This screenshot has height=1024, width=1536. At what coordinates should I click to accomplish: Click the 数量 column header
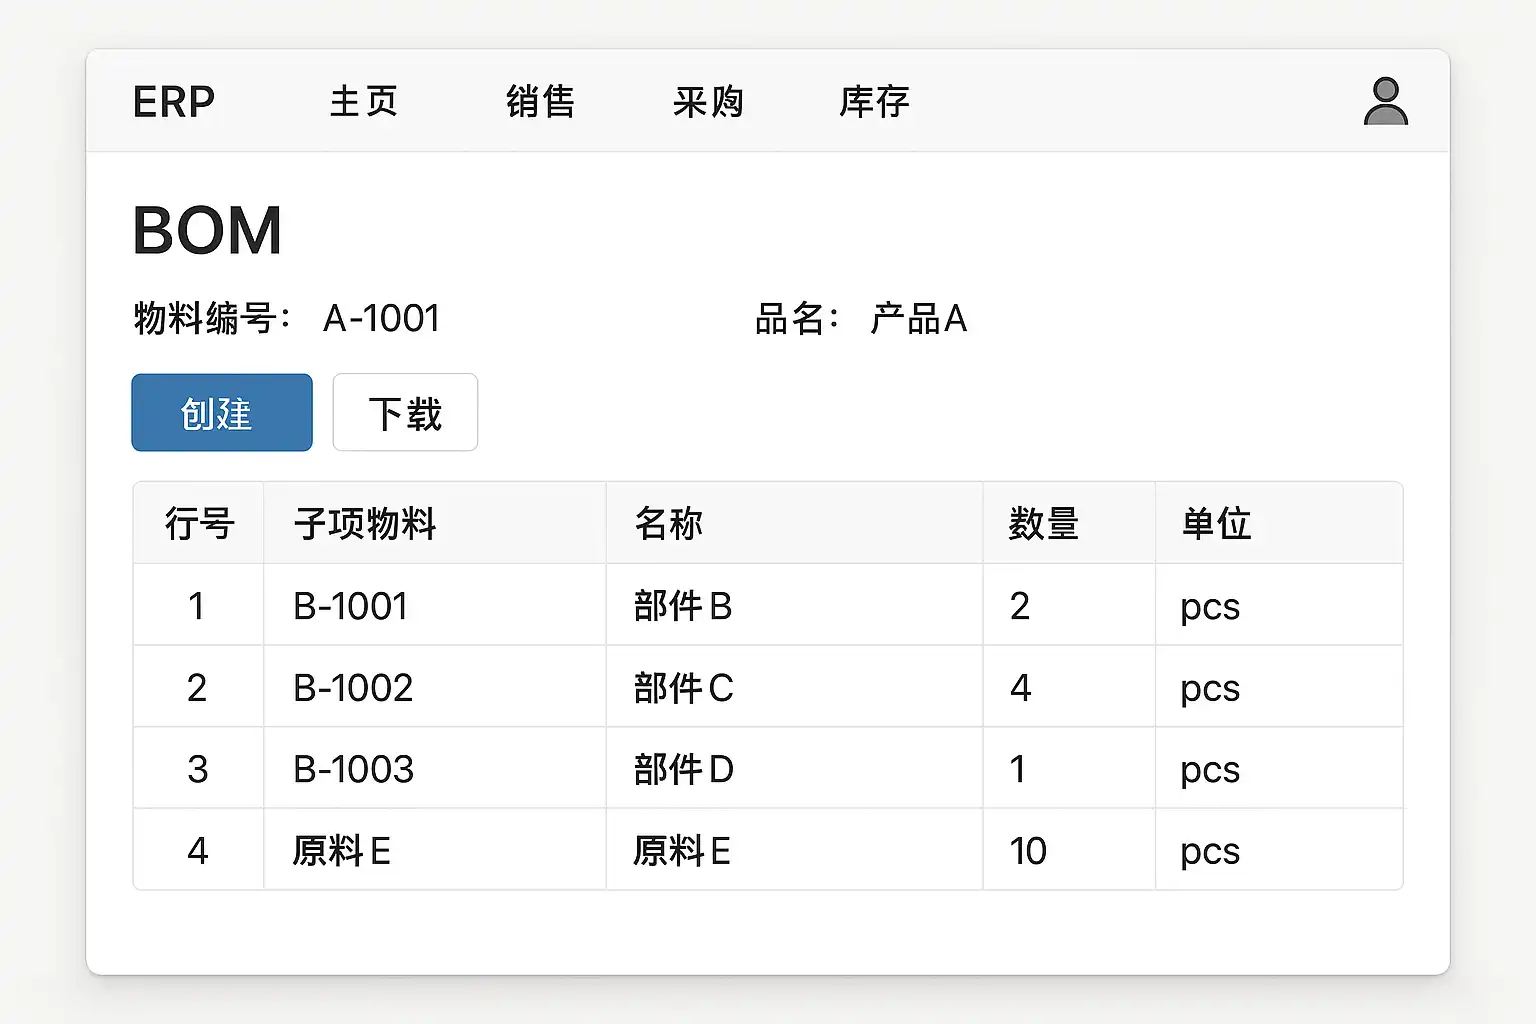pyautogui.click(x=1043, y=523)
